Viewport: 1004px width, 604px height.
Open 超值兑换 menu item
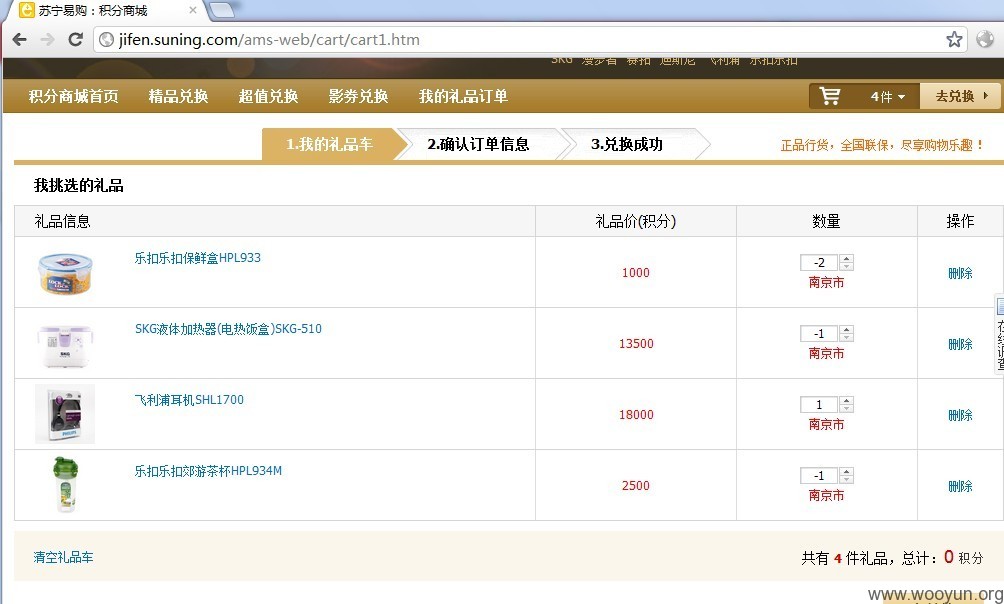[x=268, y=96]
